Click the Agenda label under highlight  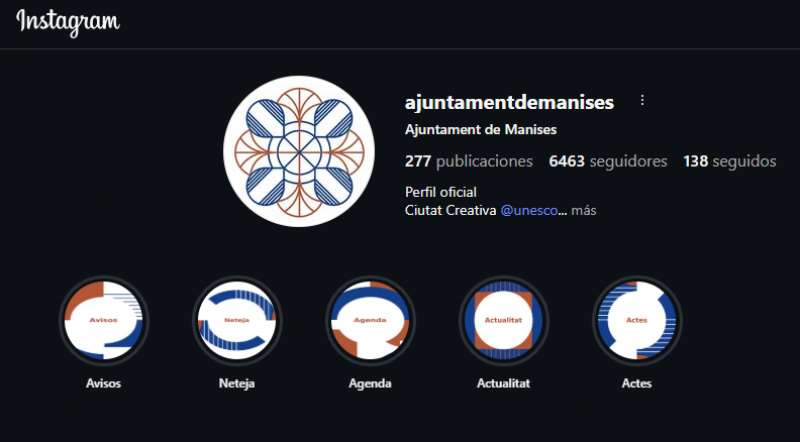(370, 383)
